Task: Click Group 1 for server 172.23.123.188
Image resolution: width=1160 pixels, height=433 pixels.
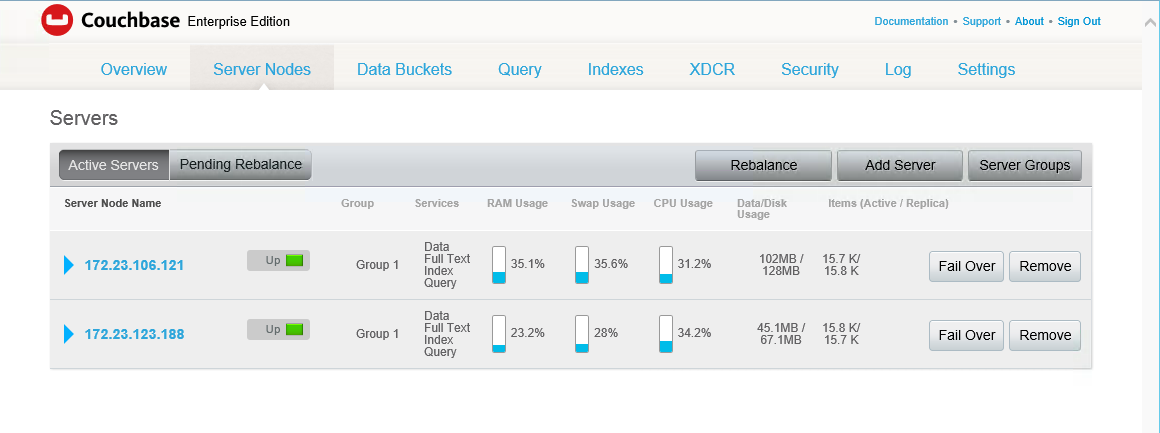Action: coord(377,334)
